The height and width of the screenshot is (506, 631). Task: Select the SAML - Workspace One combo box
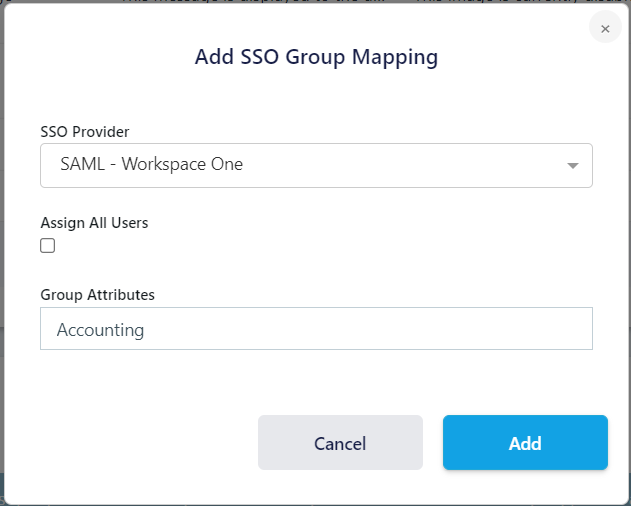pyautogui.click(x=316, y=165)
